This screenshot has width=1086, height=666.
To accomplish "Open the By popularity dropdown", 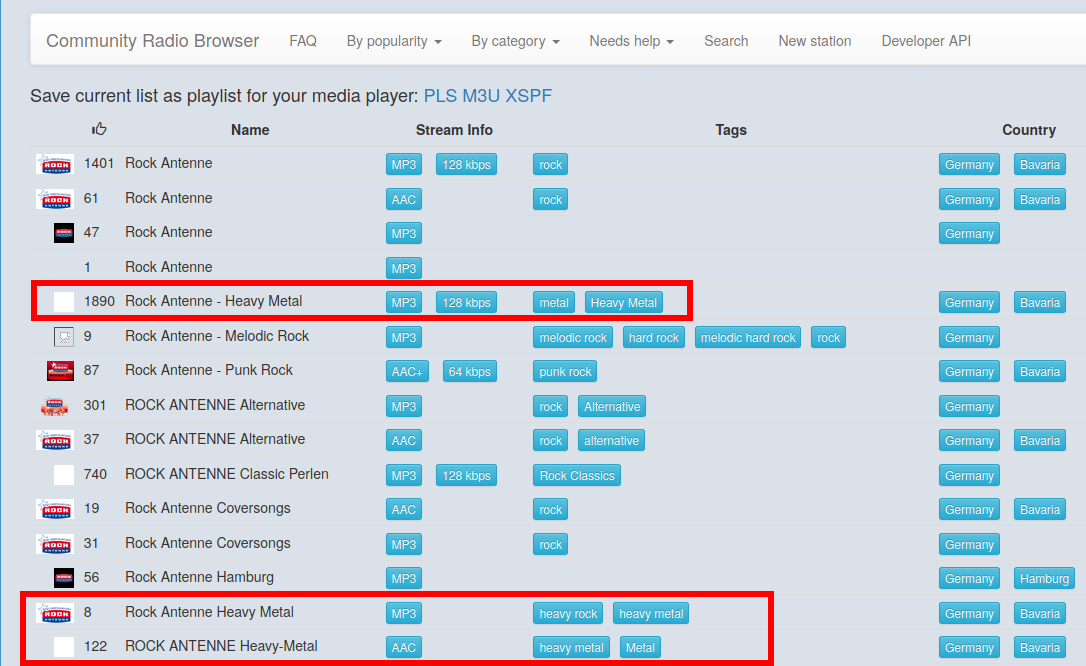I will (394, 41).
